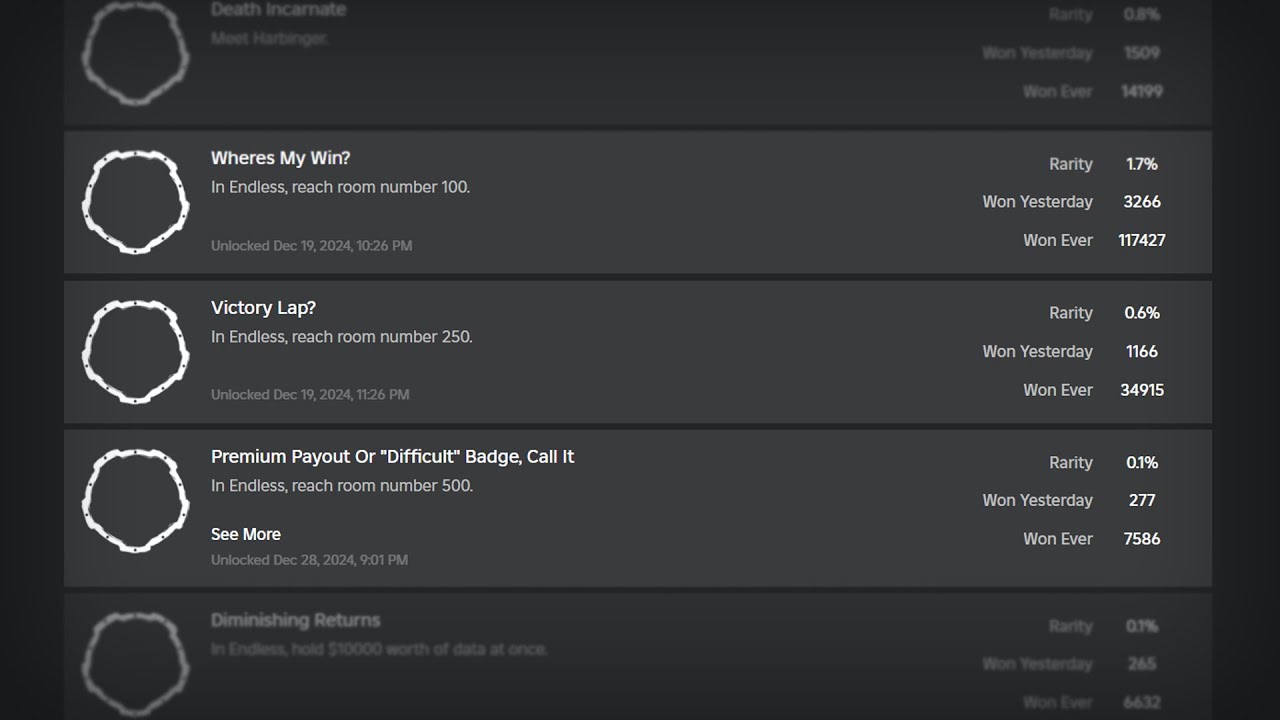
Task: Open the Wheres My Win? badge title
Action: (x=280, y=158)
